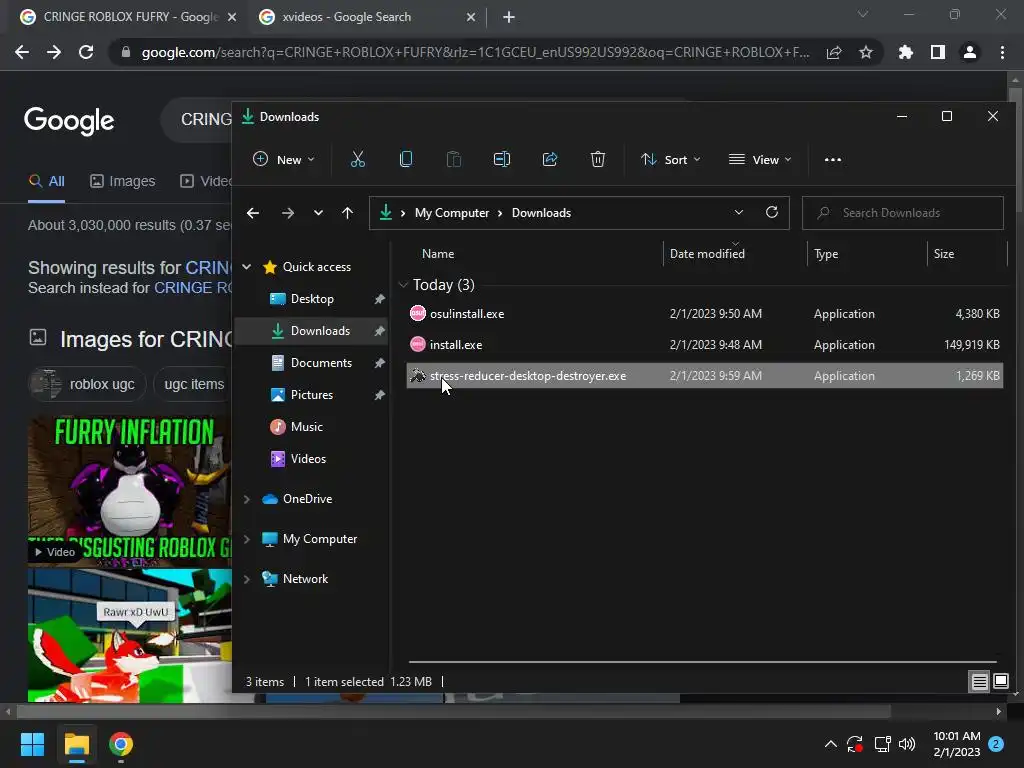Screen dimensions: 1024x768
Task: Open the notification center badge
Action: [x=996, y=743]
